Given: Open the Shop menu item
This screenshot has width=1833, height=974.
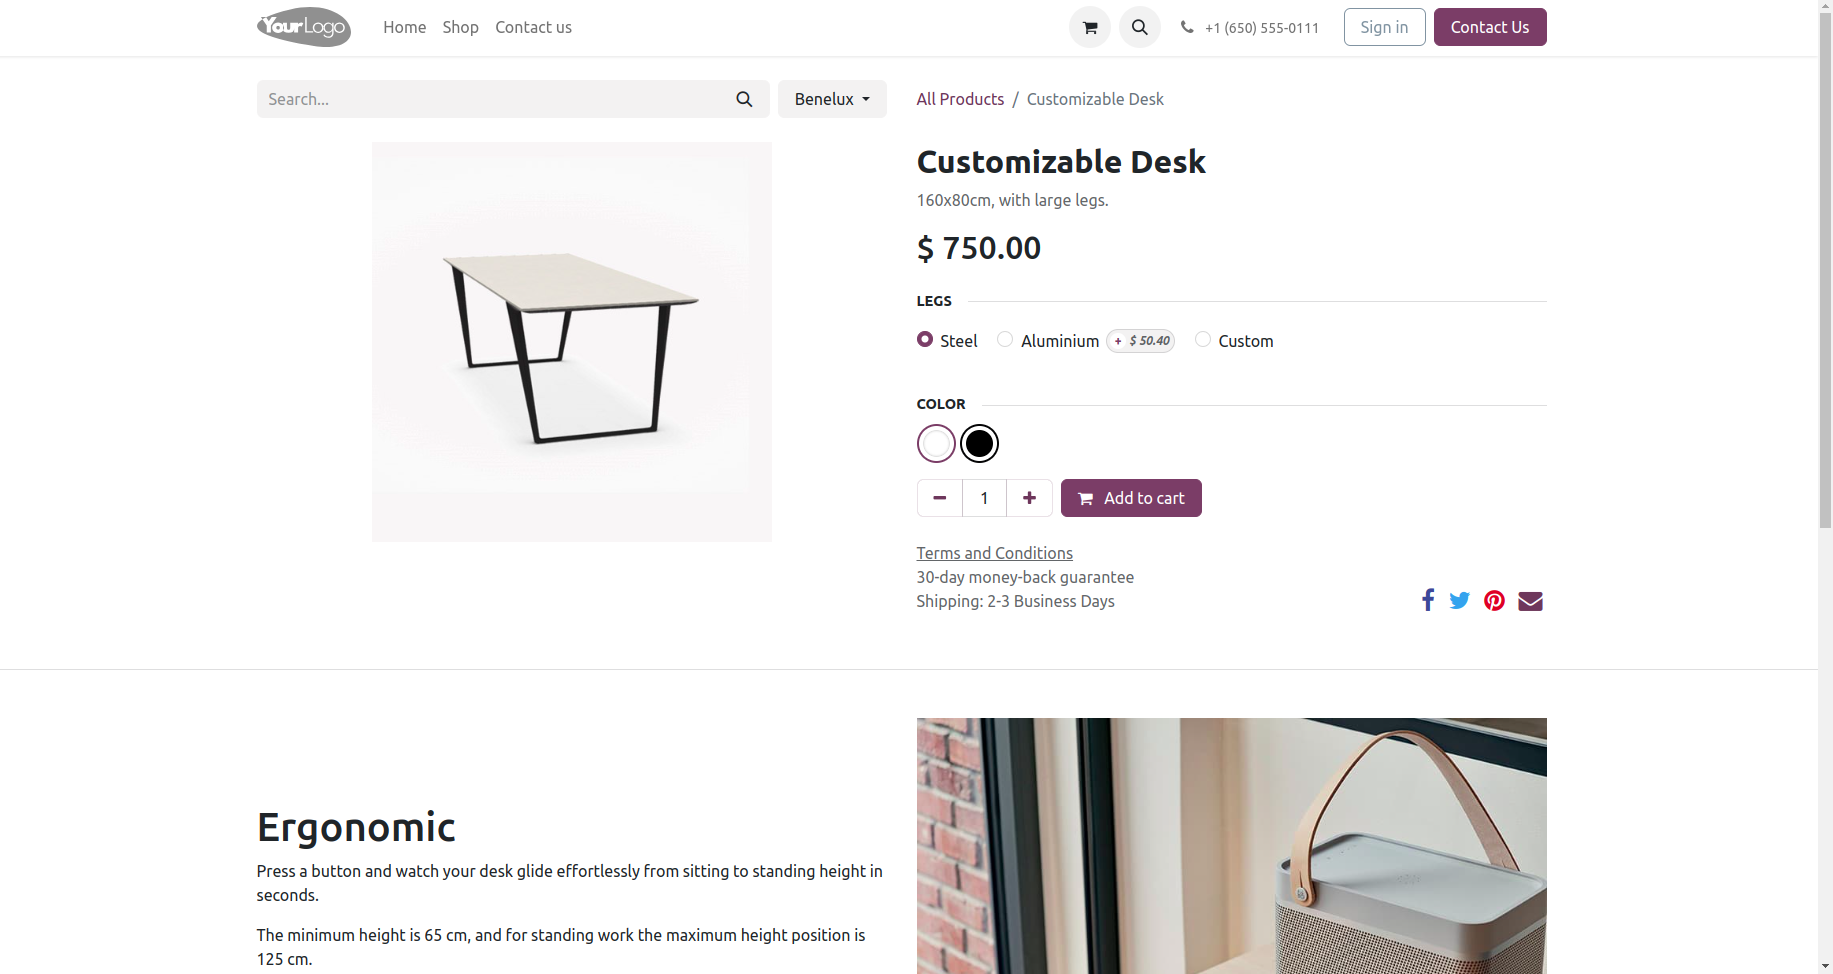Looking at the screenshot, I should 460,27.
